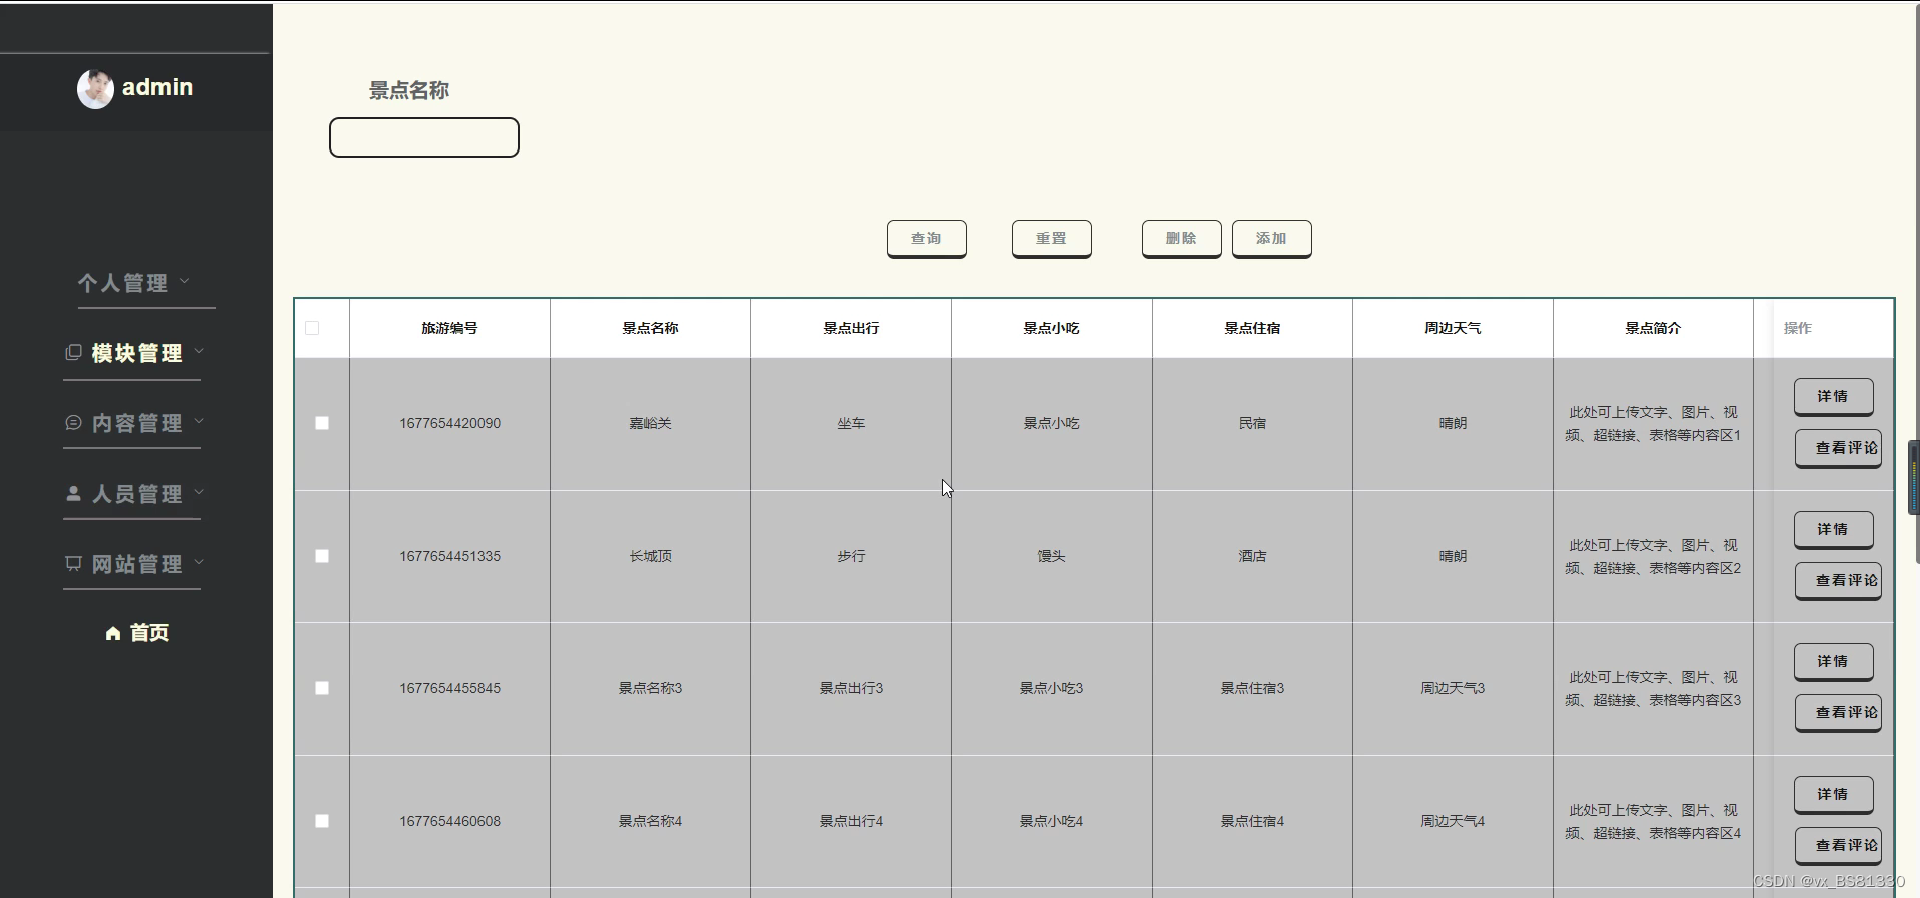Click cell 馒头
Viewport: 1920px width, 898px height.
coord(1051,556)
